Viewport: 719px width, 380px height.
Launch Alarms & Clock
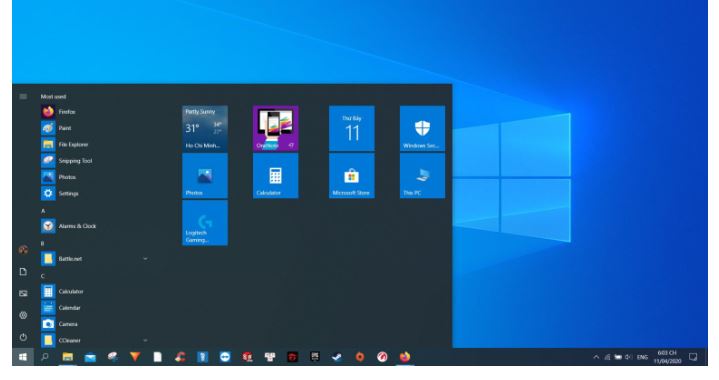coord(69,226)
